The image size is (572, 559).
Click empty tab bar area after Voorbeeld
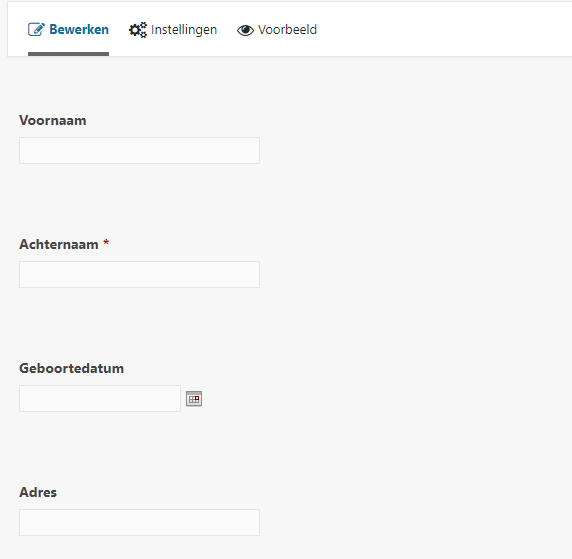pos(438,30)
